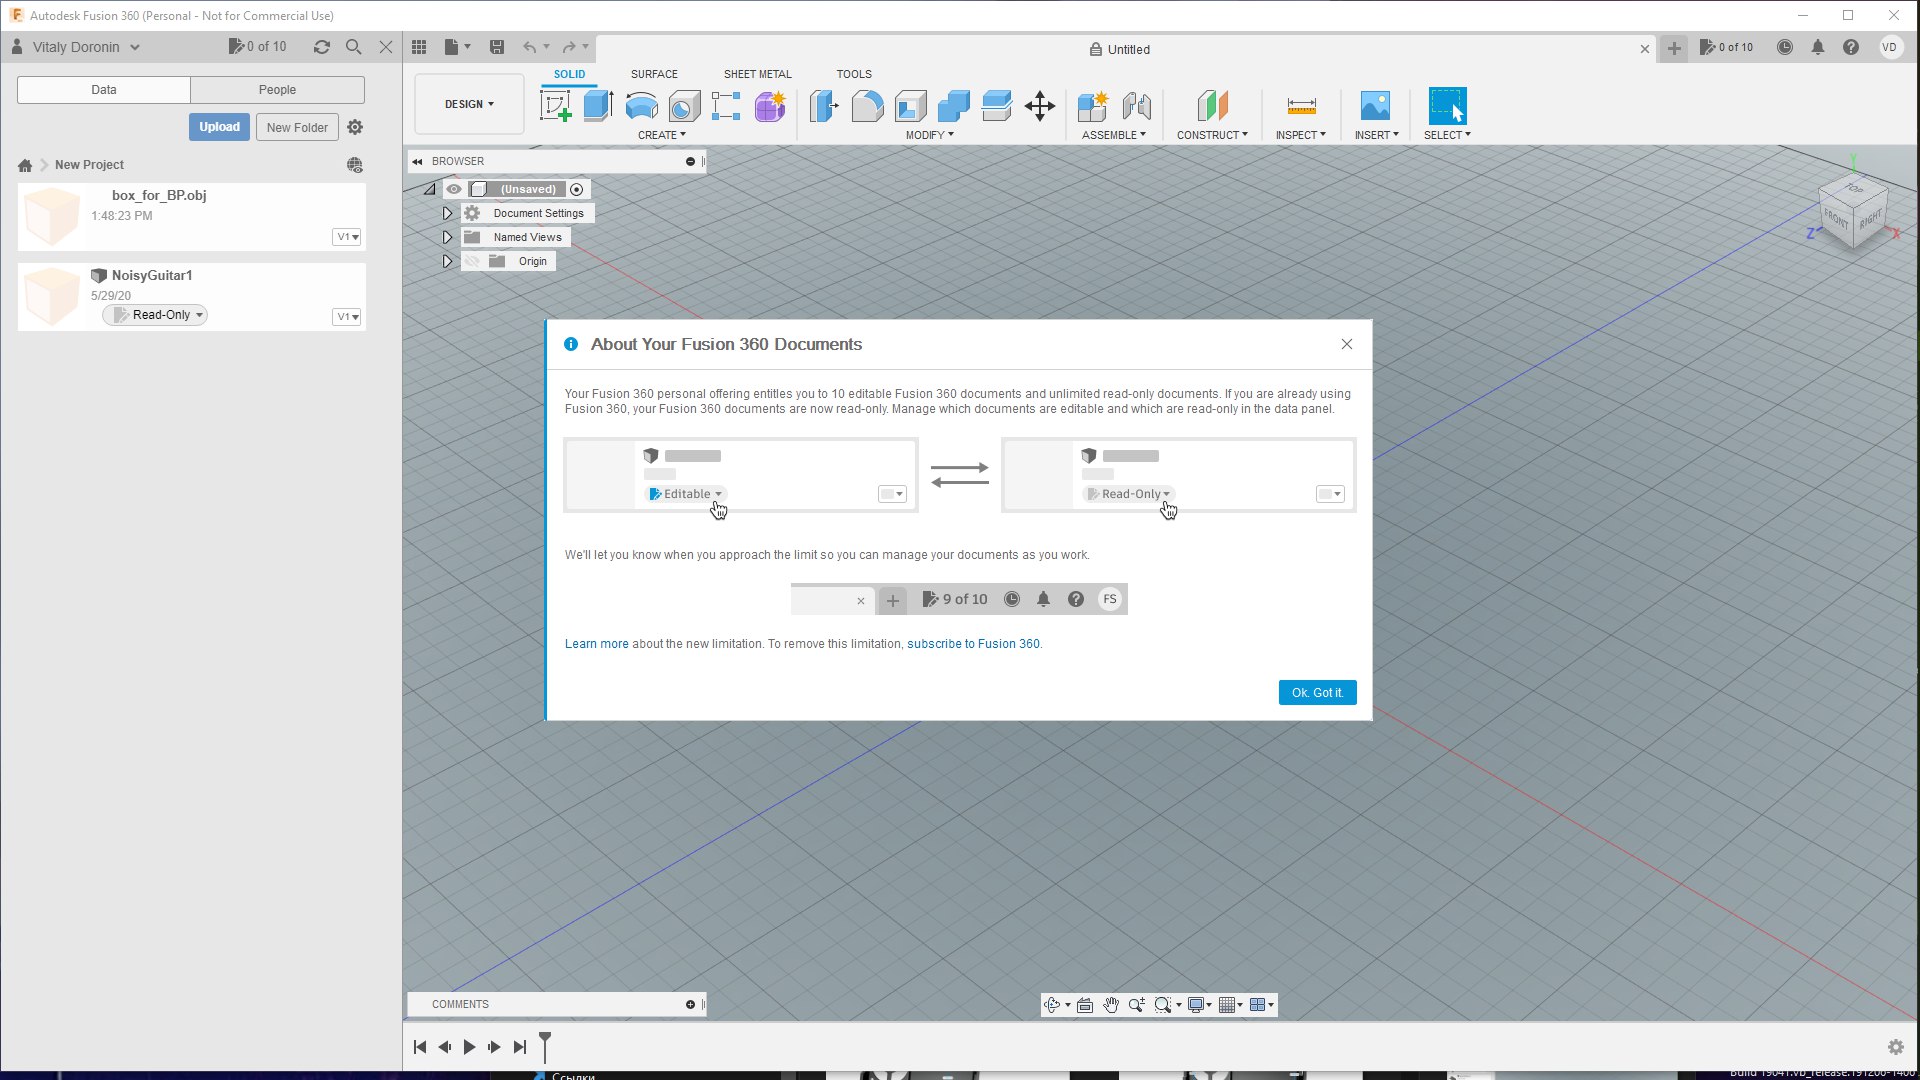The height and width of the screenshot is (1080, 1920).
Task: Switch to the People tab
Action: tap(277, 90)
